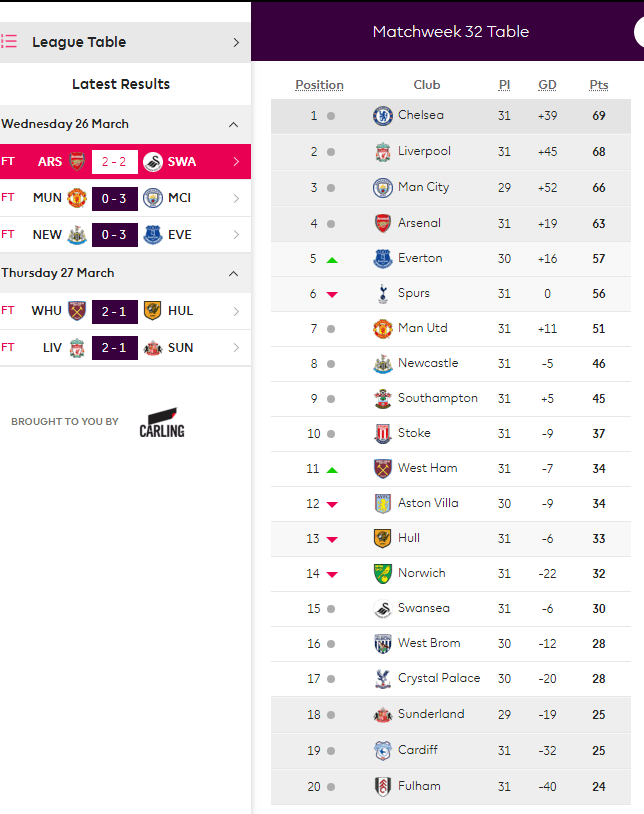Open the MUN 0-3 MCI match result
This screenshot has height=814, width=644.
[x=125, y=198]
